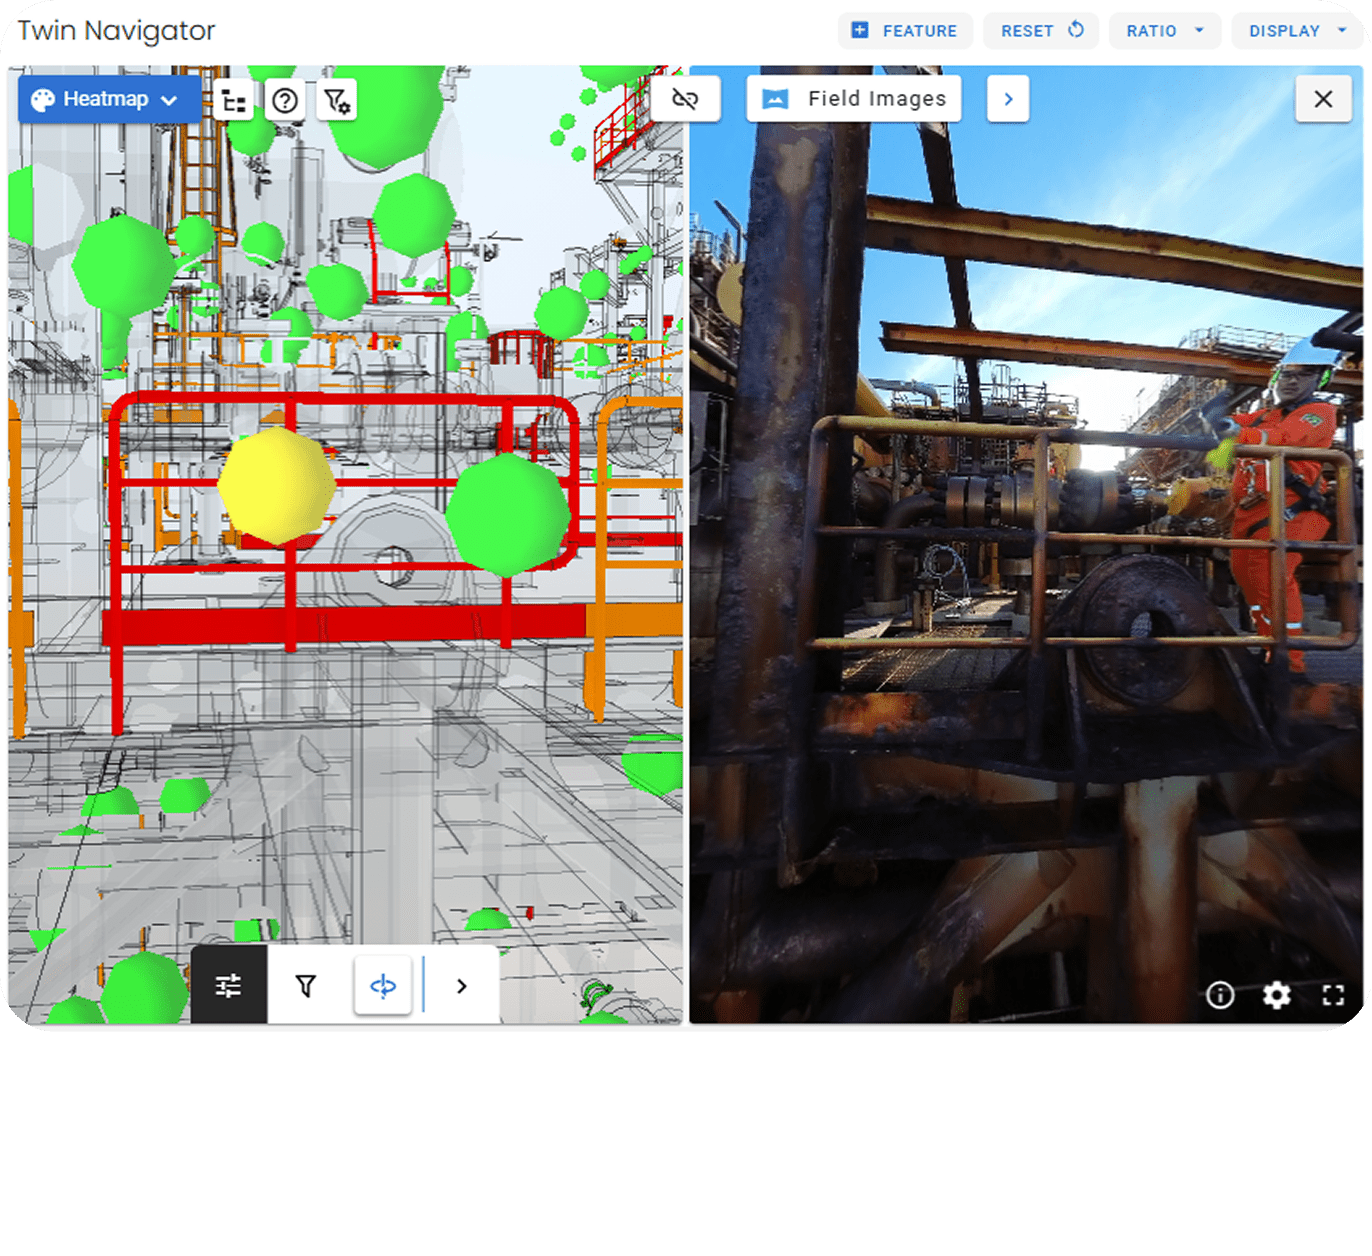The image size is (1372, 1256).
Task: Click the info icon on field image
Action: [x=1220, y=995]
